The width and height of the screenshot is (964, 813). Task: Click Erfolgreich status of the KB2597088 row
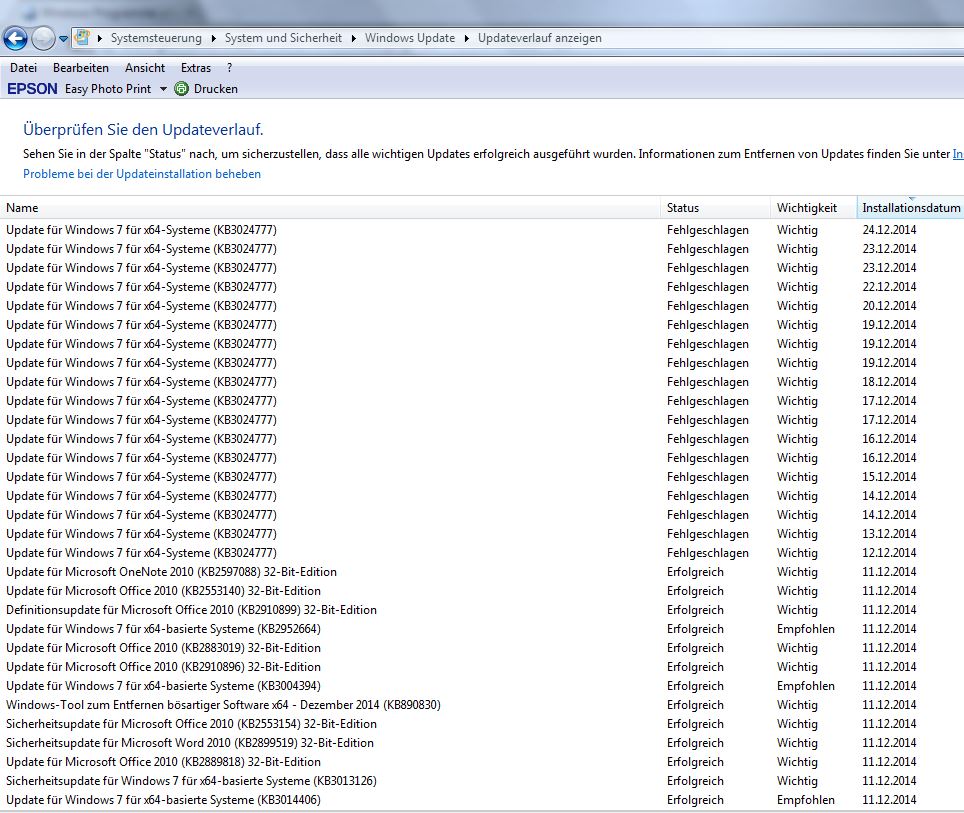[x=695, y=572]
